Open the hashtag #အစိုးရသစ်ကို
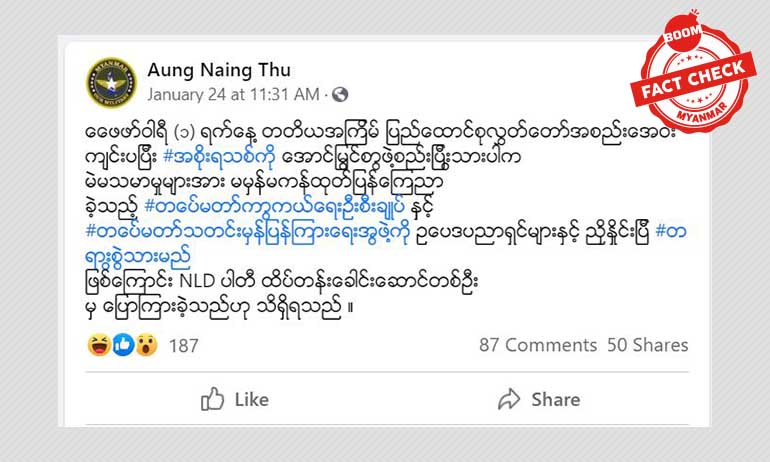The width and height of the screenshot is (770, 462). coord(219,157)
